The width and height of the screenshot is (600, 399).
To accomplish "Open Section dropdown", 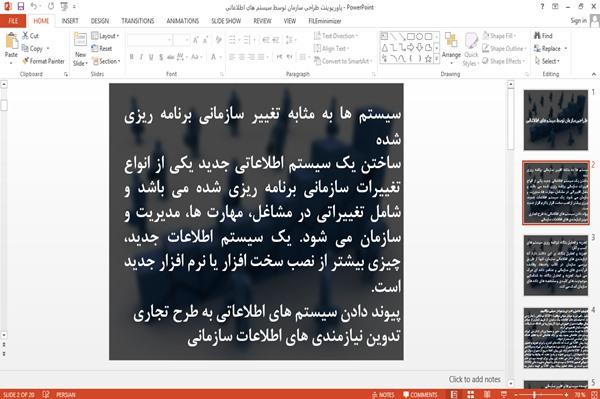I will [106, 61].
